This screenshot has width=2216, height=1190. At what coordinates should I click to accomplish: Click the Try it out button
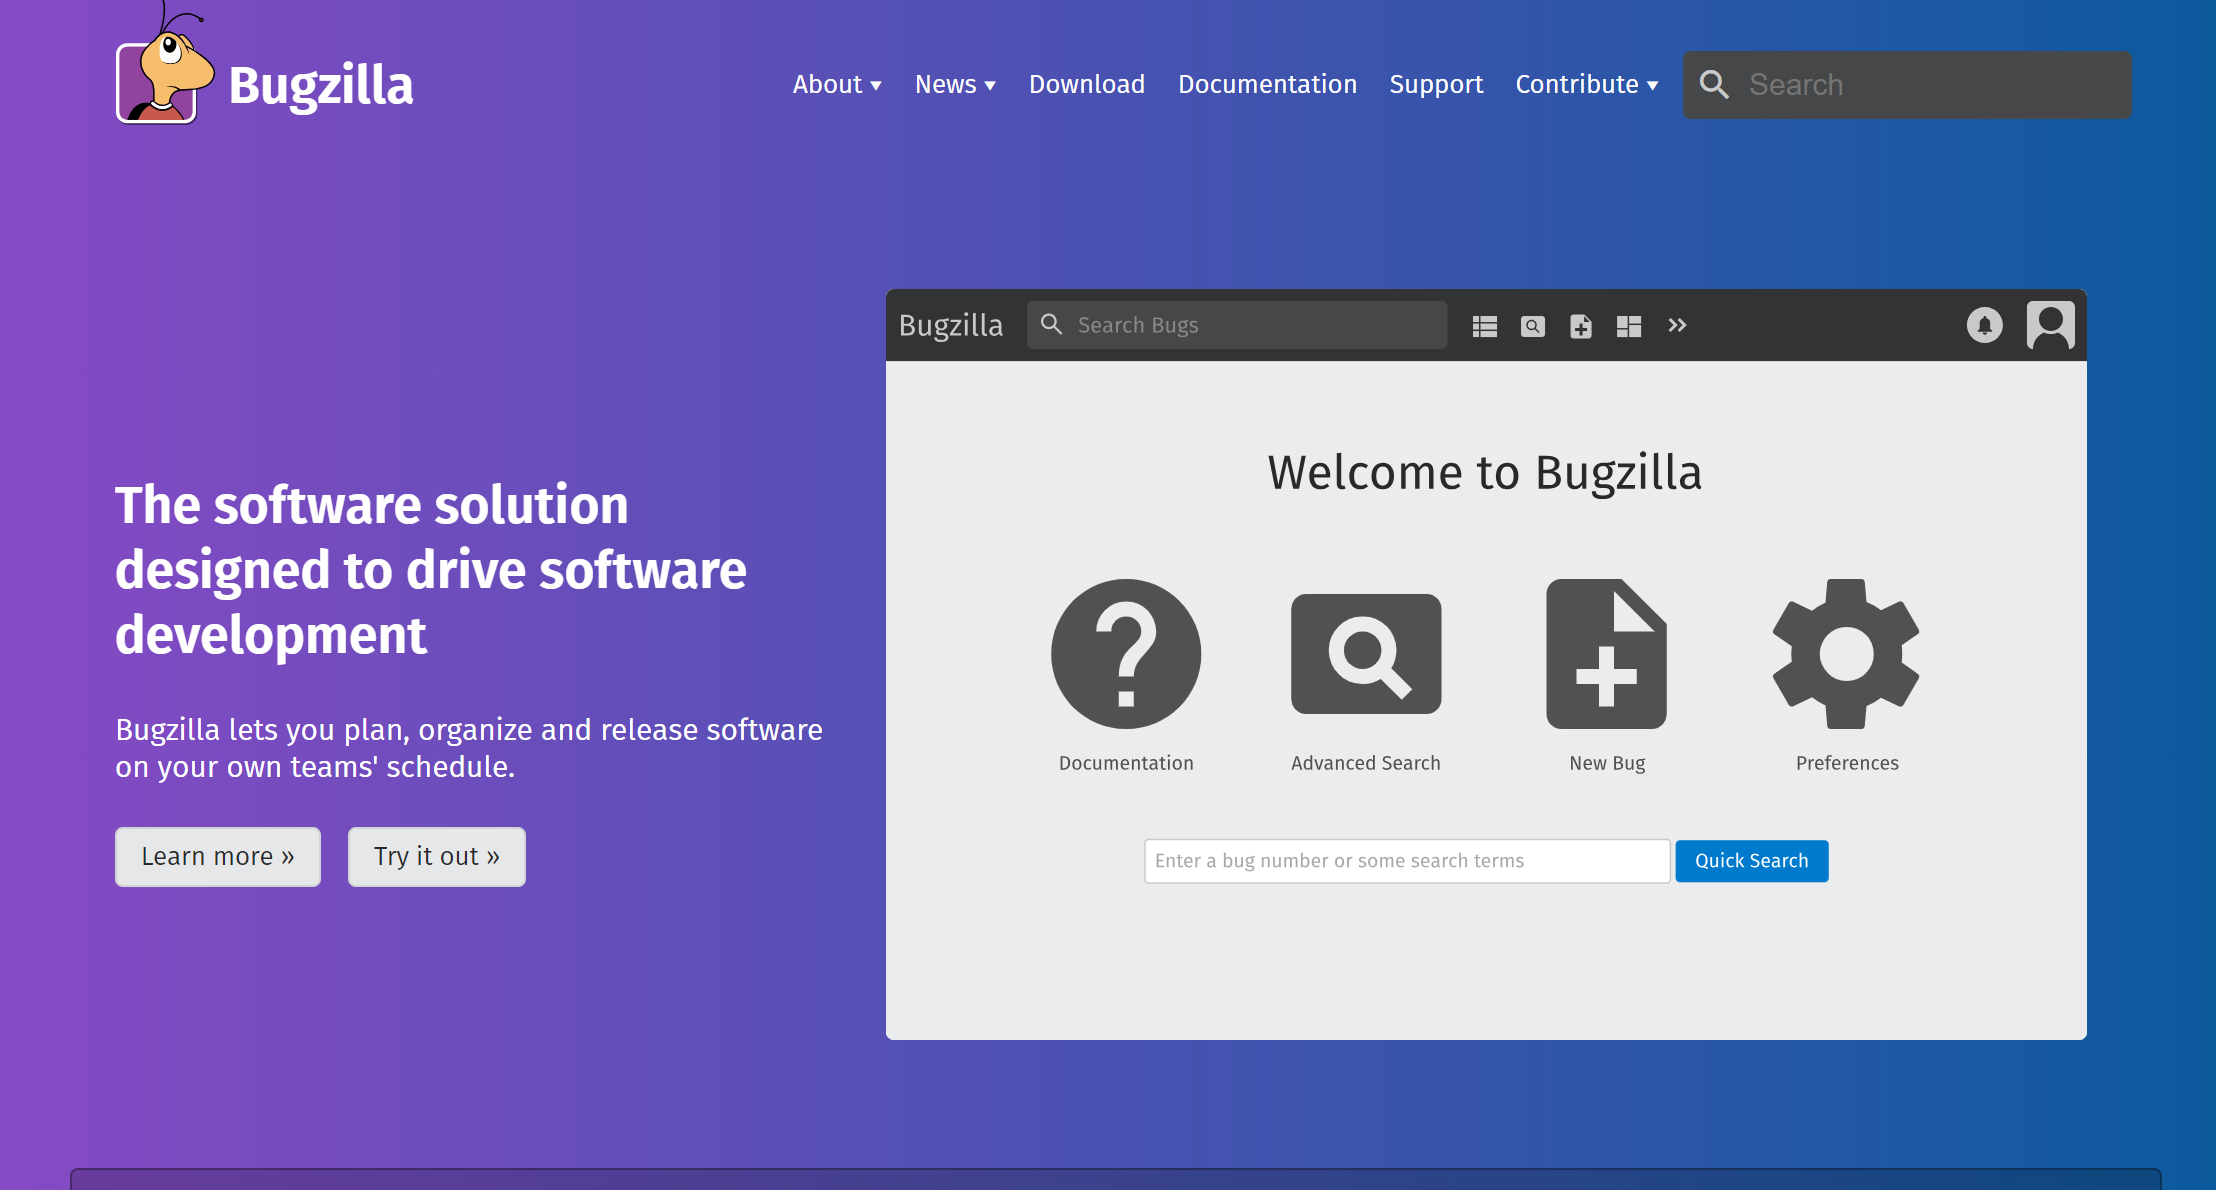pos(437,857)
